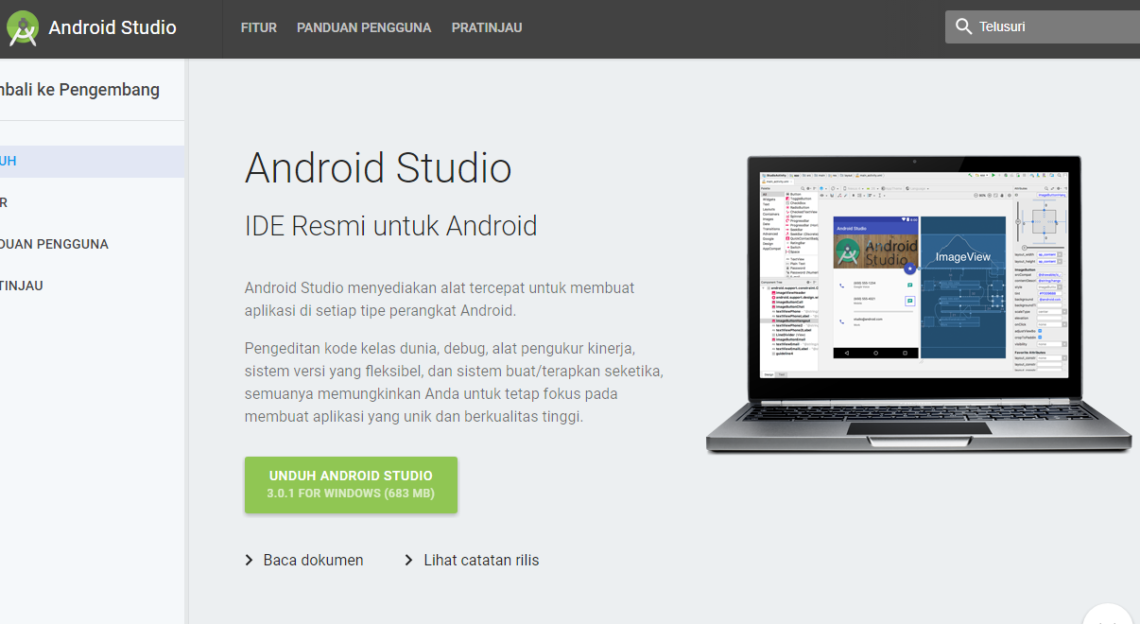
Task: Open PANDUAN PENGGUNA in the top navigation
Action: point(364,28)
